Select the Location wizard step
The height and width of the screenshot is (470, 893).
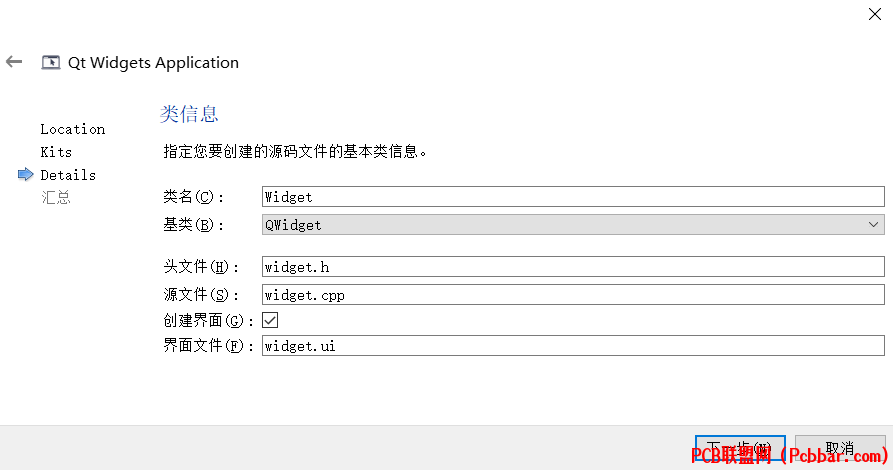(72, 129)
